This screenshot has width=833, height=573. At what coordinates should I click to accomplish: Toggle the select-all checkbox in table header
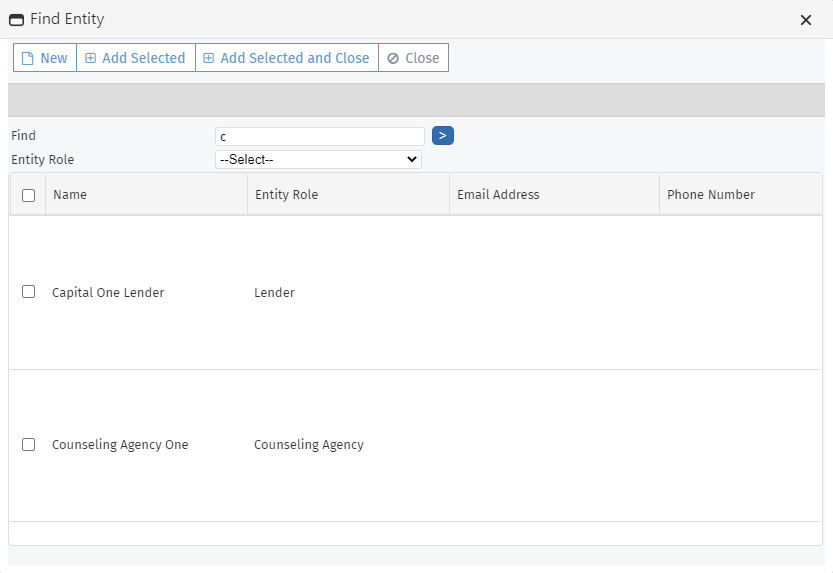coord(28,195)
